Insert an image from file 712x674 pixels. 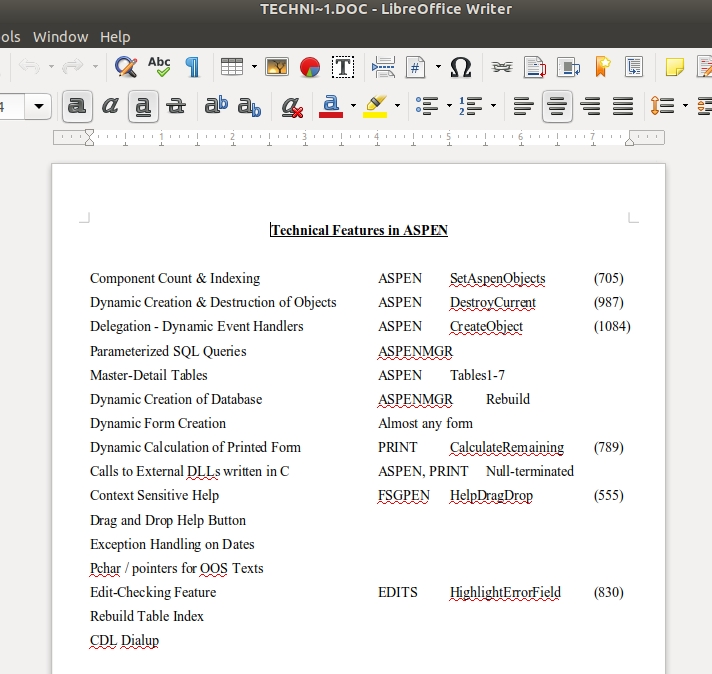(x=277, y=67)
